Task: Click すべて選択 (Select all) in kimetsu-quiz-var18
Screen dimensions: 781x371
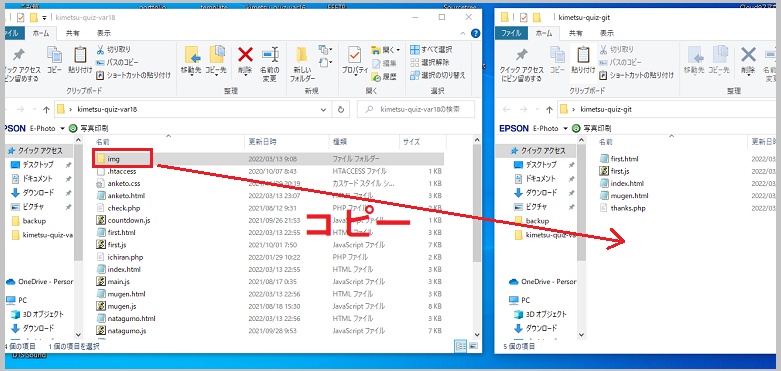Action: coord(431,49)
